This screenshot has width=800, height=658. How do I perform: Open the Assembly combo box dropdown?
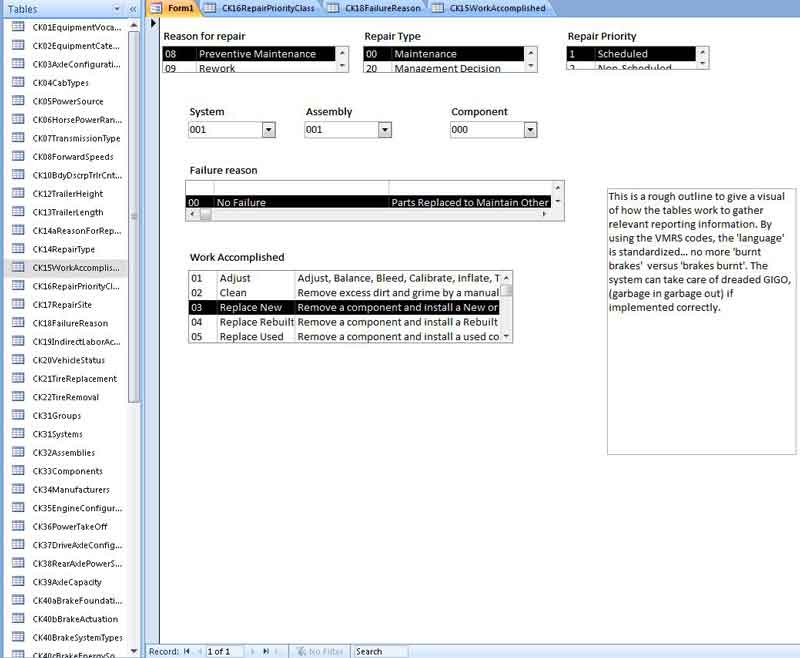385,130
